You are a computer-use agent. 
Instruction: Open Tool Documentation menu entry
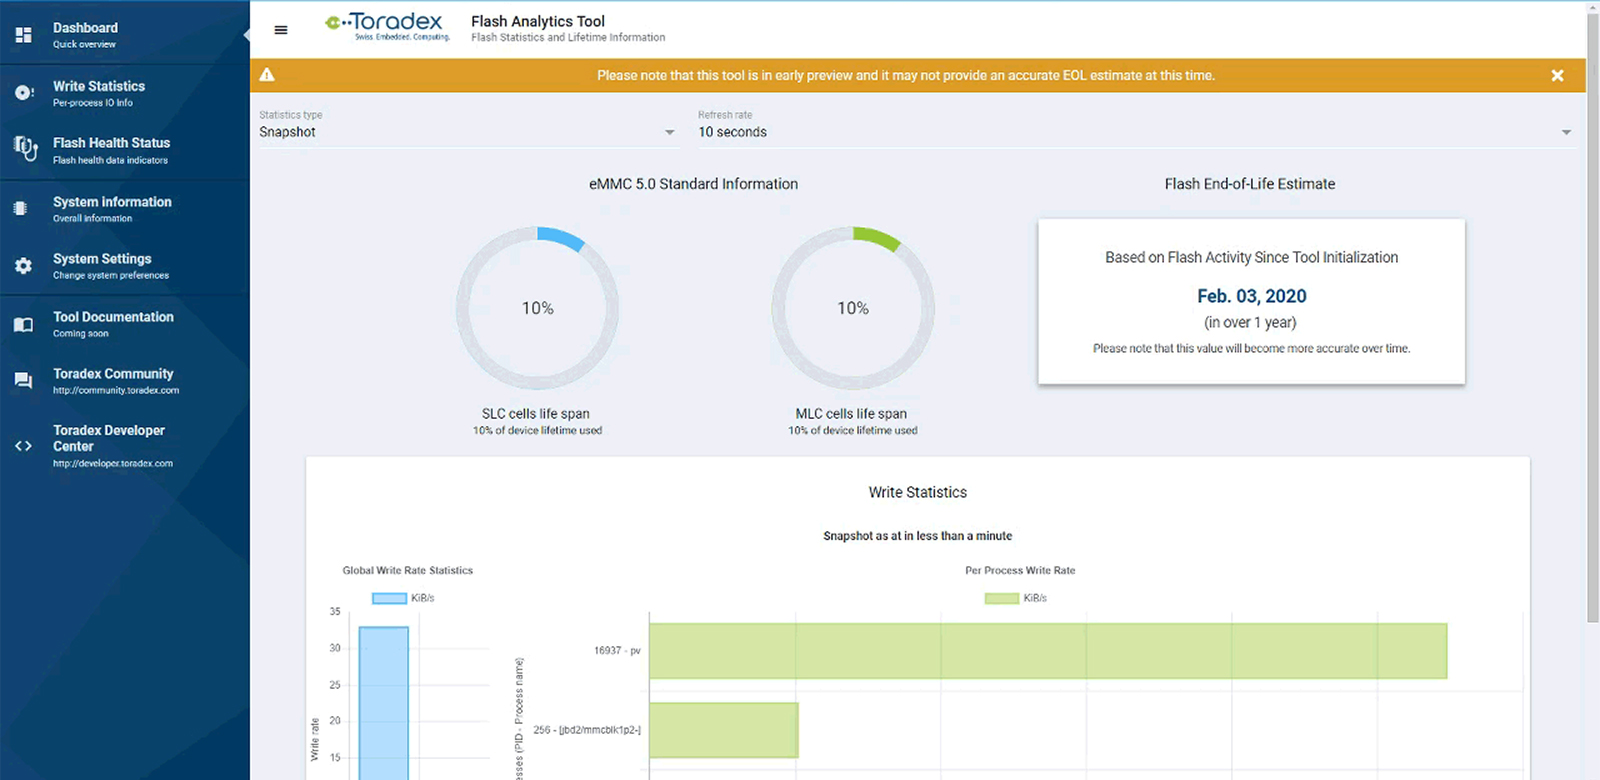coord(125,324)
